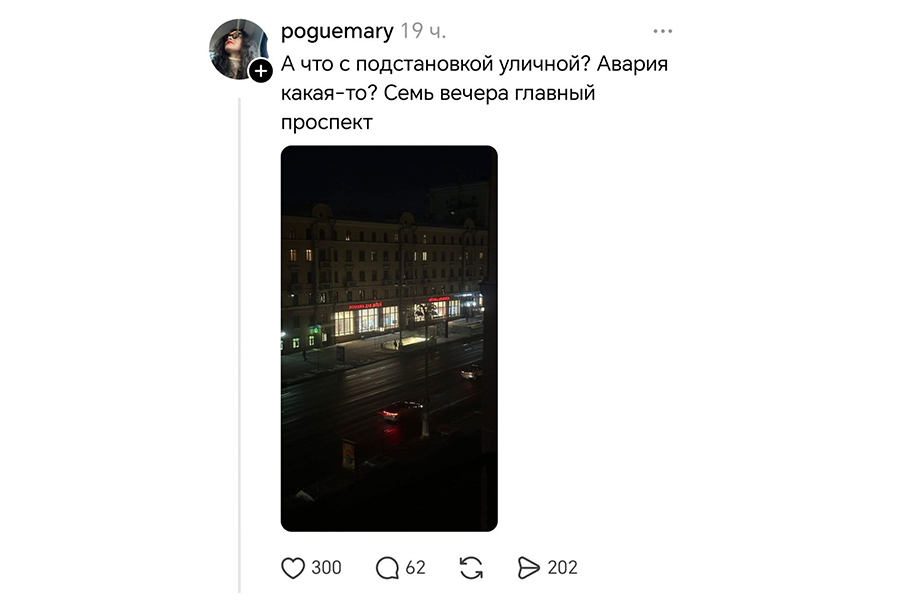The height and width of the screenshot is (600, 900).
Task: Click the text line 'какая-то? Семь вечера главный'
Action: point(438,93)
